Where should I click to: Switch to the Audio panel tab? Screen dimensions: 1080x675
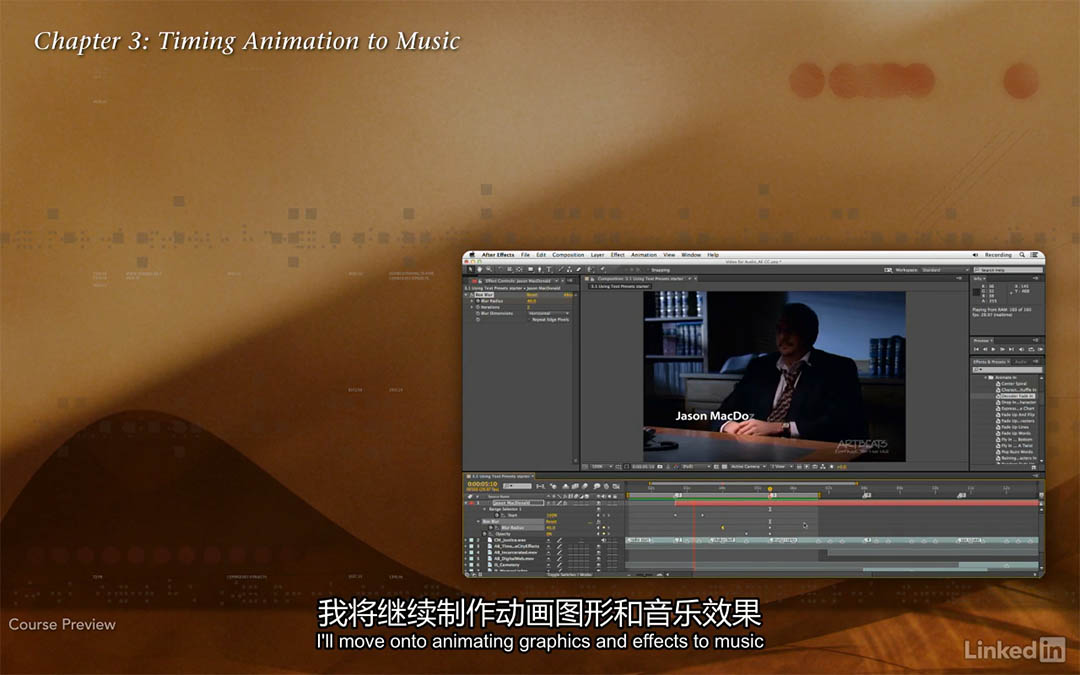[1021, 362]
